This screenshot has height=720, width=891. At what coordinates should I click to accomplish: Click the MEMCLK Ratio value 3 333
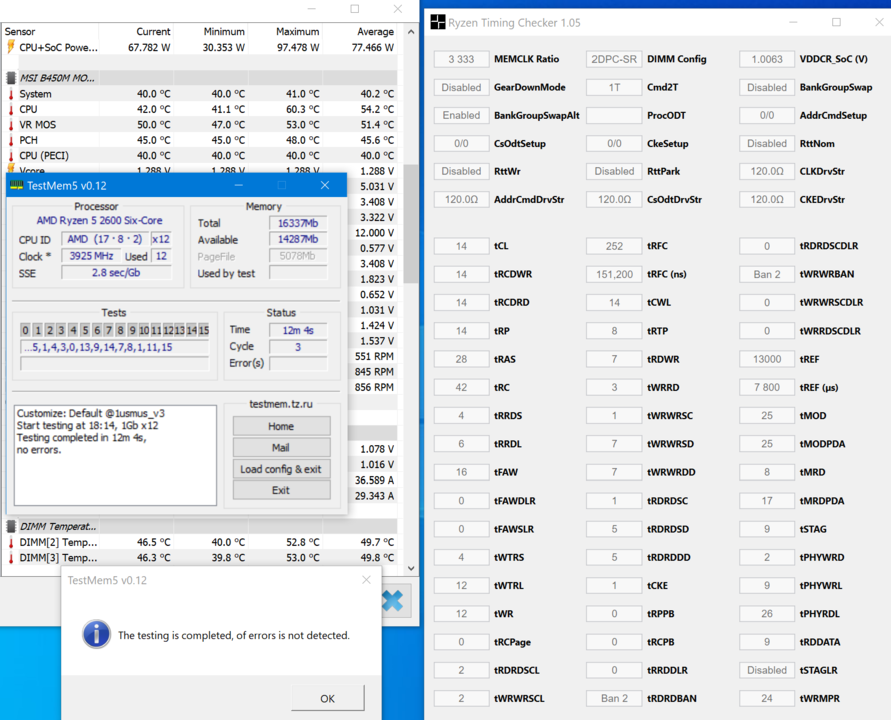point(461,59)
